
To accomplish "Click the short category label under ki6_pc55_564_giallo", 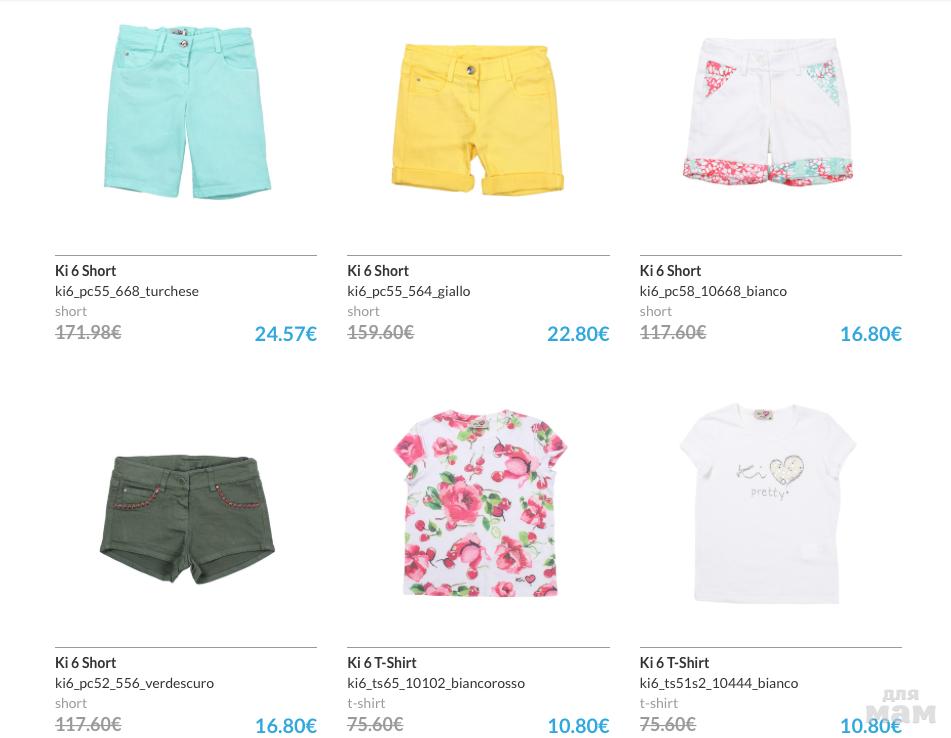I will pyautogui.click(x=363, y=311).
